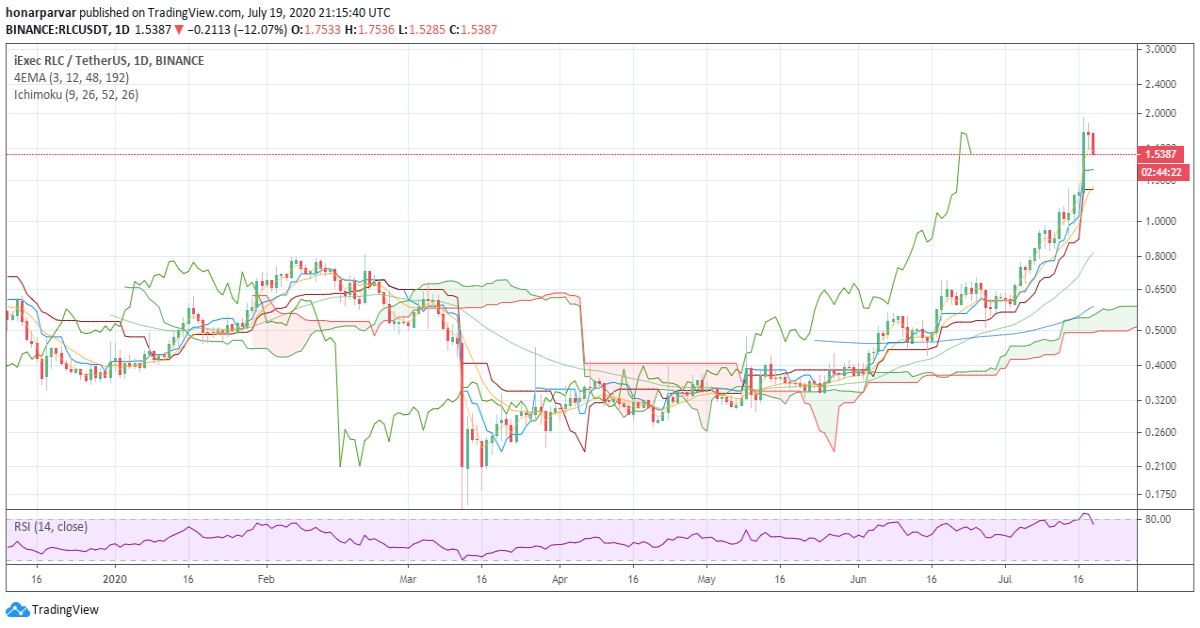The height and width of the screenshot is (628, 1200).
Task: Click the 'Feb' time axis label
Action: 266,578
